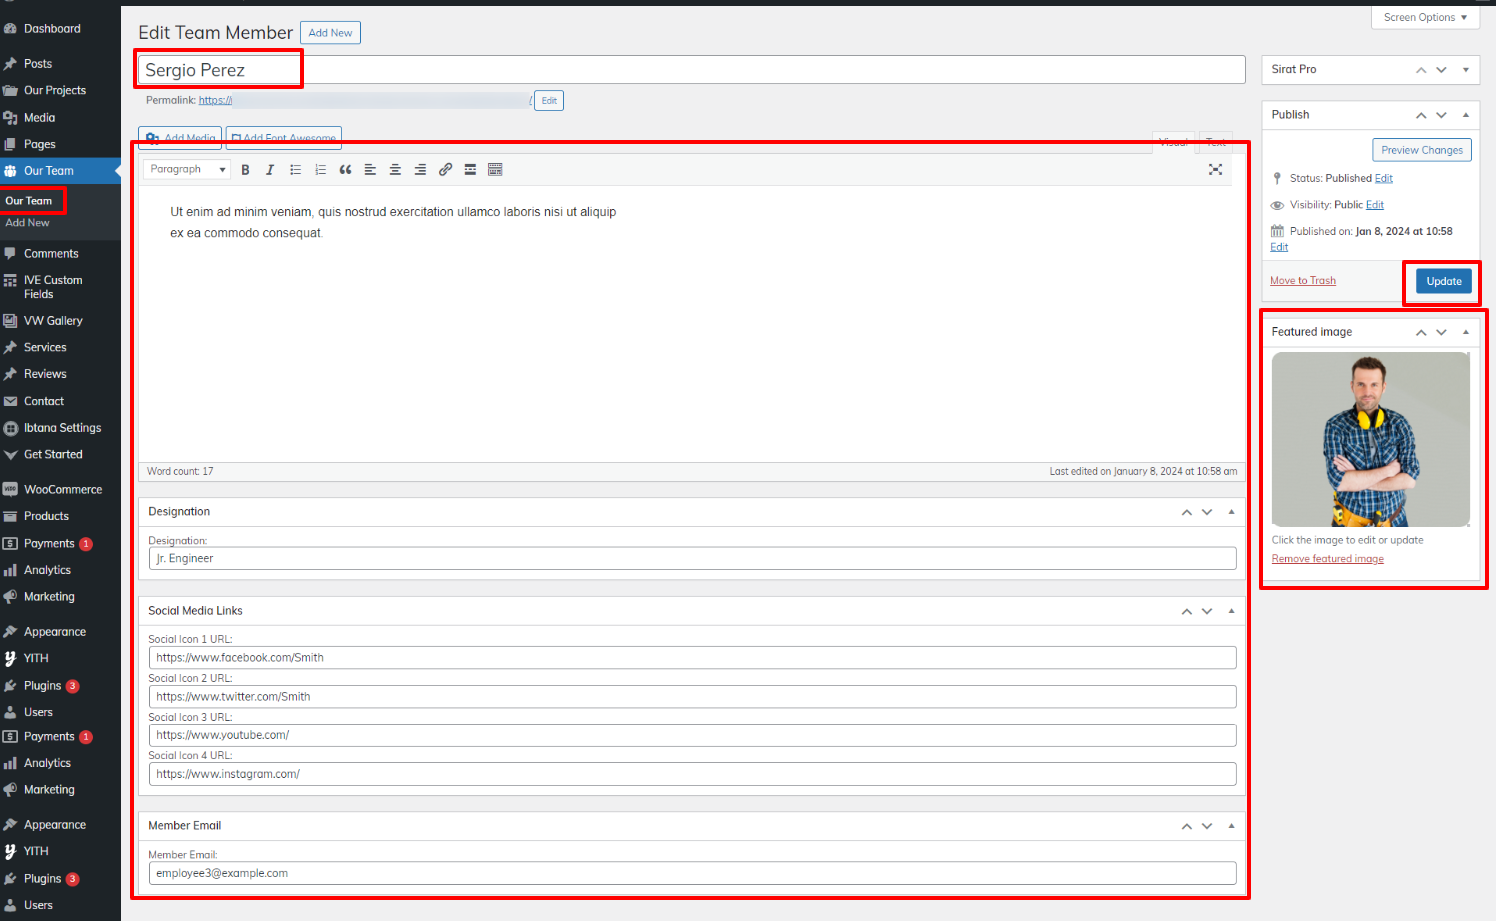Insert a numbered list
Viewport: 1496px width, 921px height.
(320, 170)
